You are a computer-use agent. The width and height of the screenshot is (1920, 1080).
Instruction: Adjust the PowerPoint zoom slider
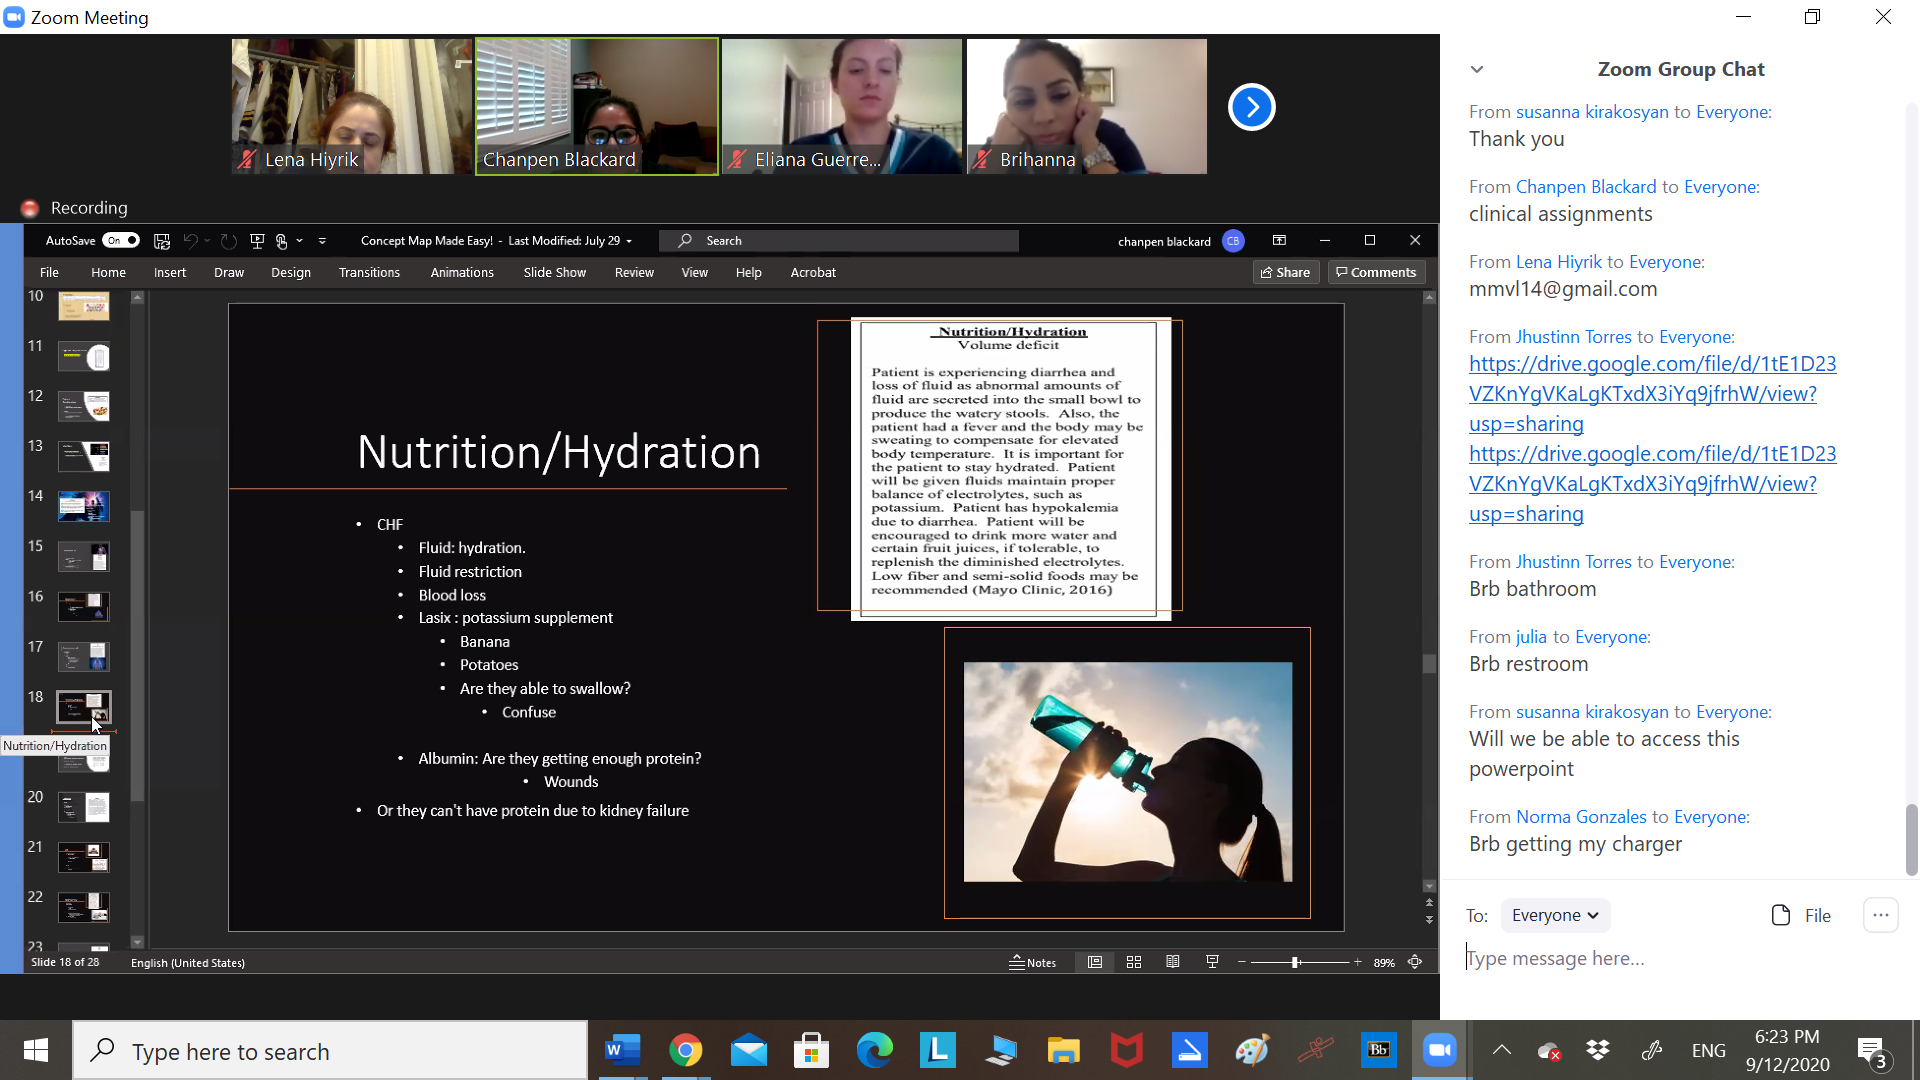[1296, 962]
